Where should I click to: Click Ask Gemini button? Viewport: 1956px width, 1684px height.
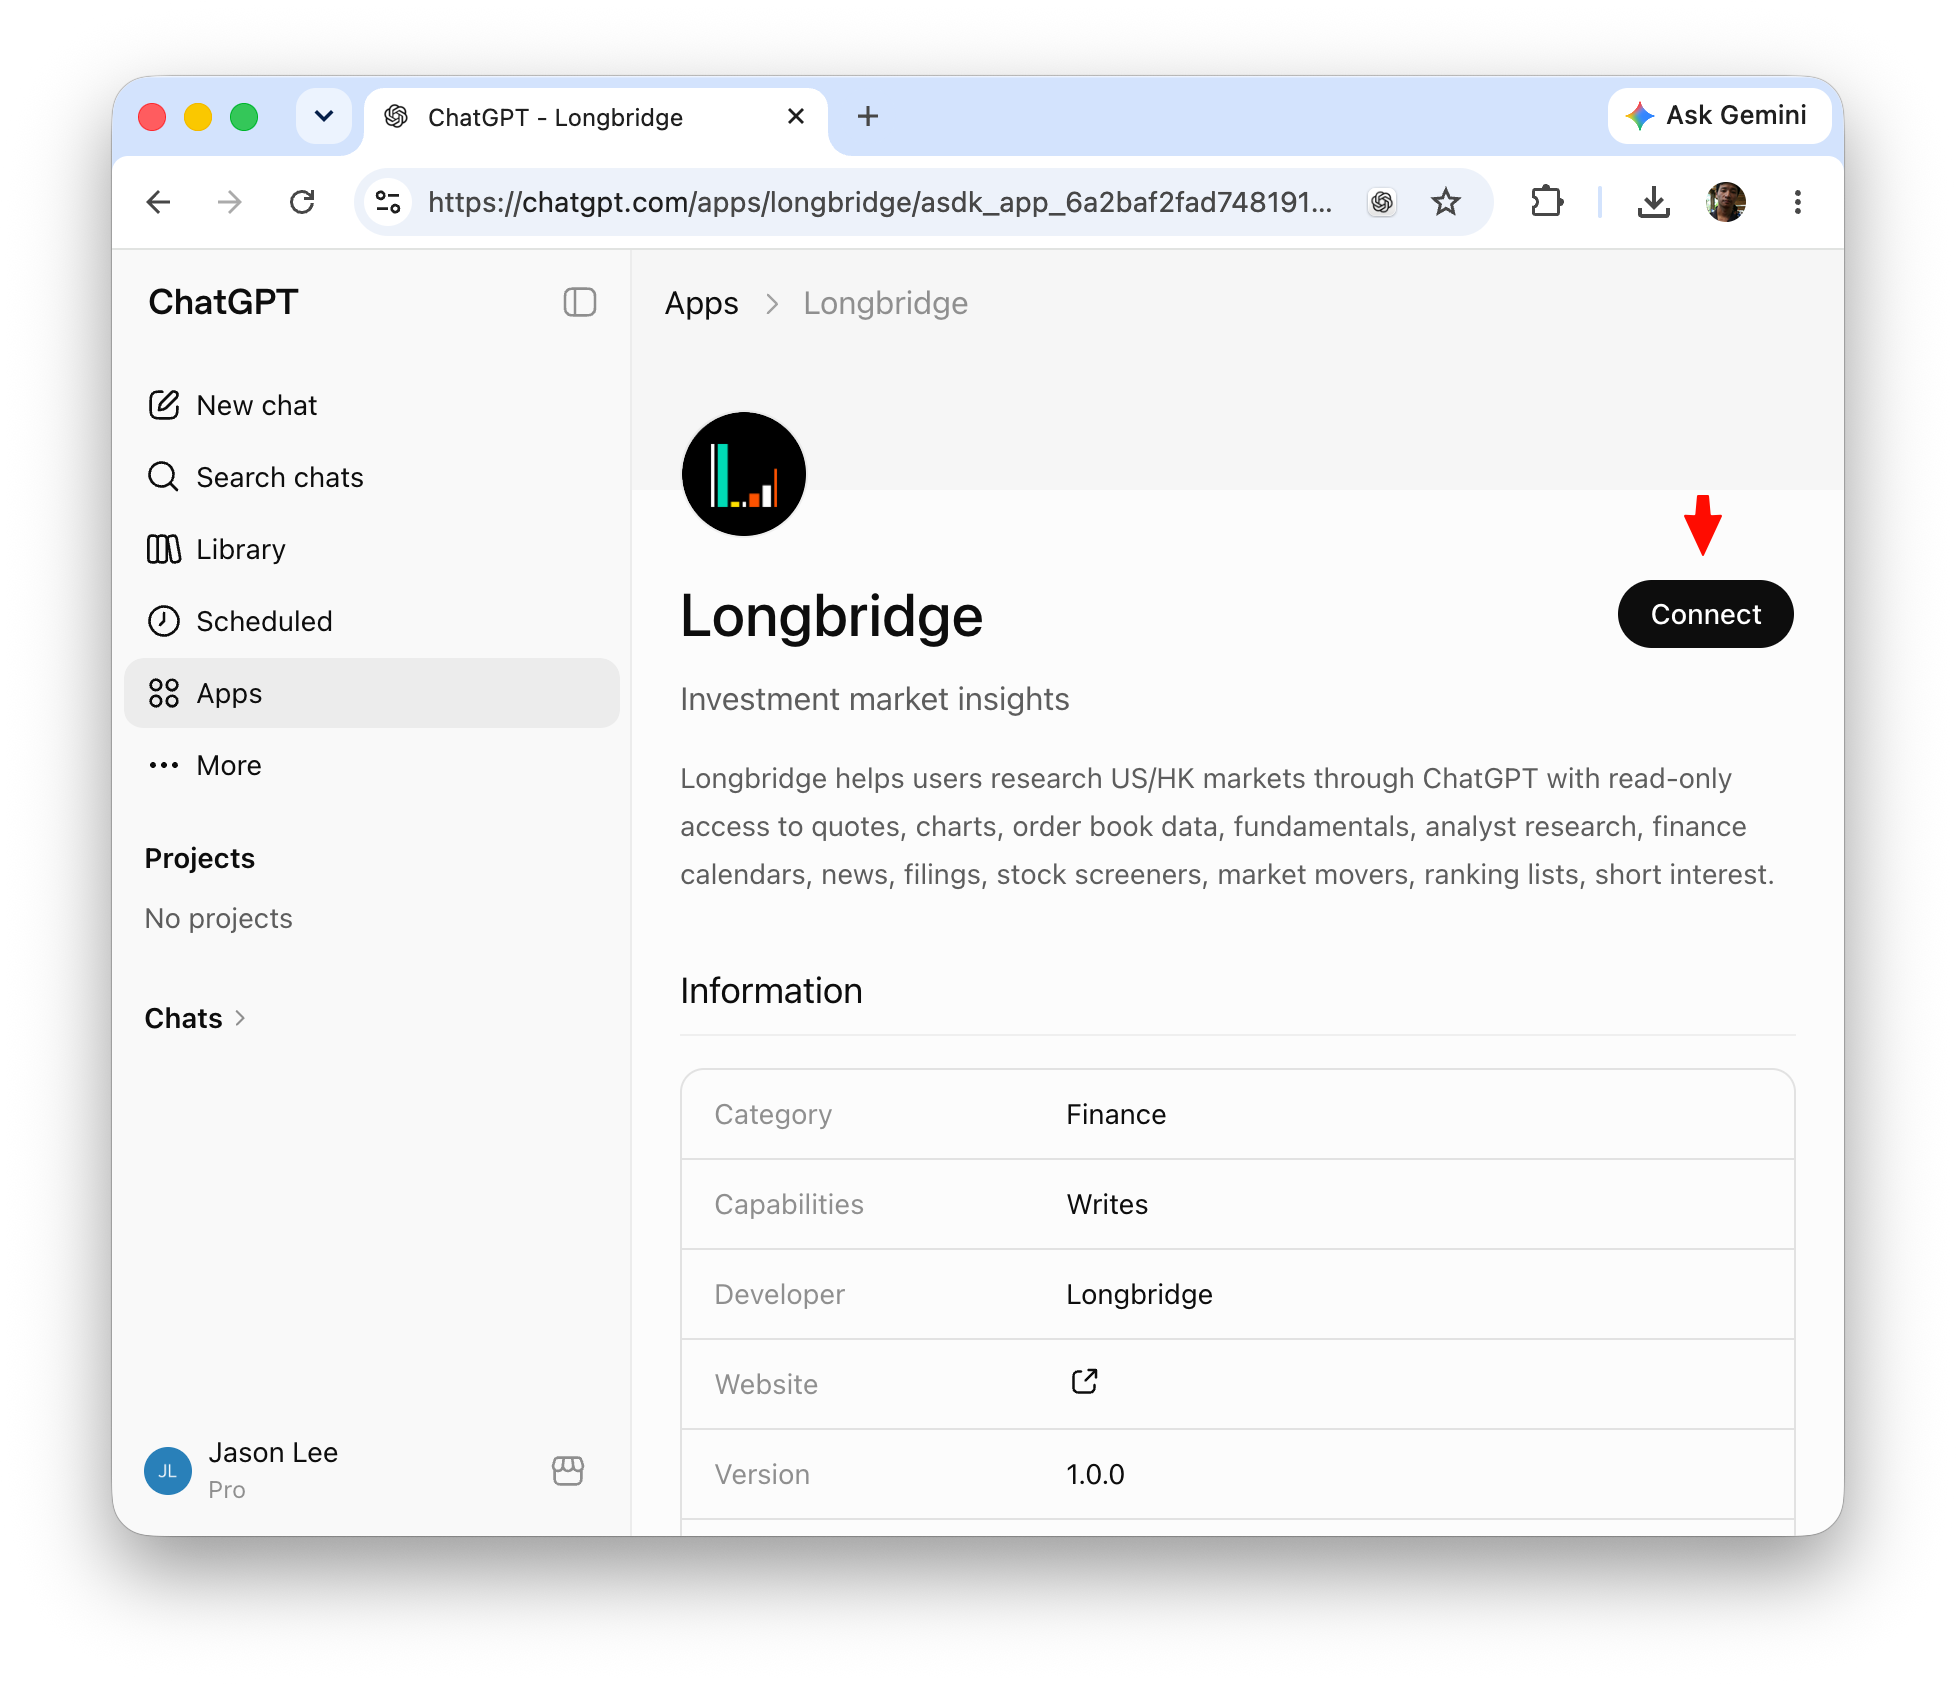coord(1718,116)
